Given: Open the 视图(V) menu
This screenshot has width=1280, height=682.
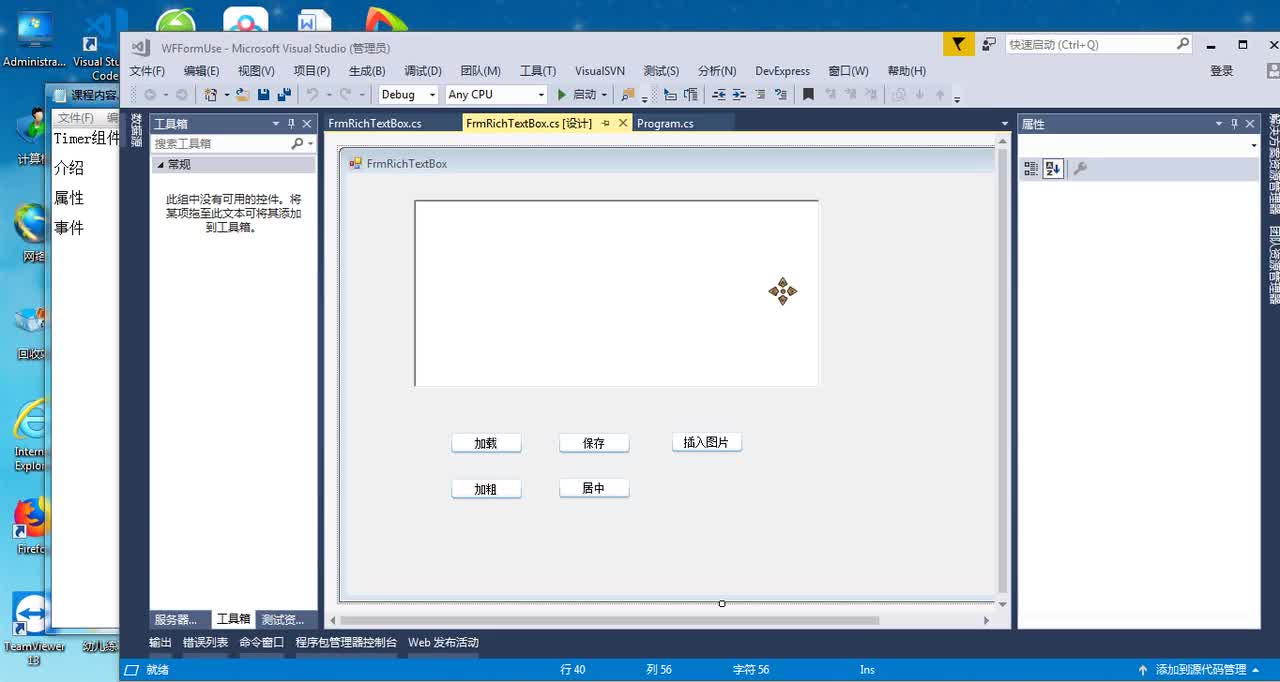Looking at the screenshot, I should pos(256,71).
